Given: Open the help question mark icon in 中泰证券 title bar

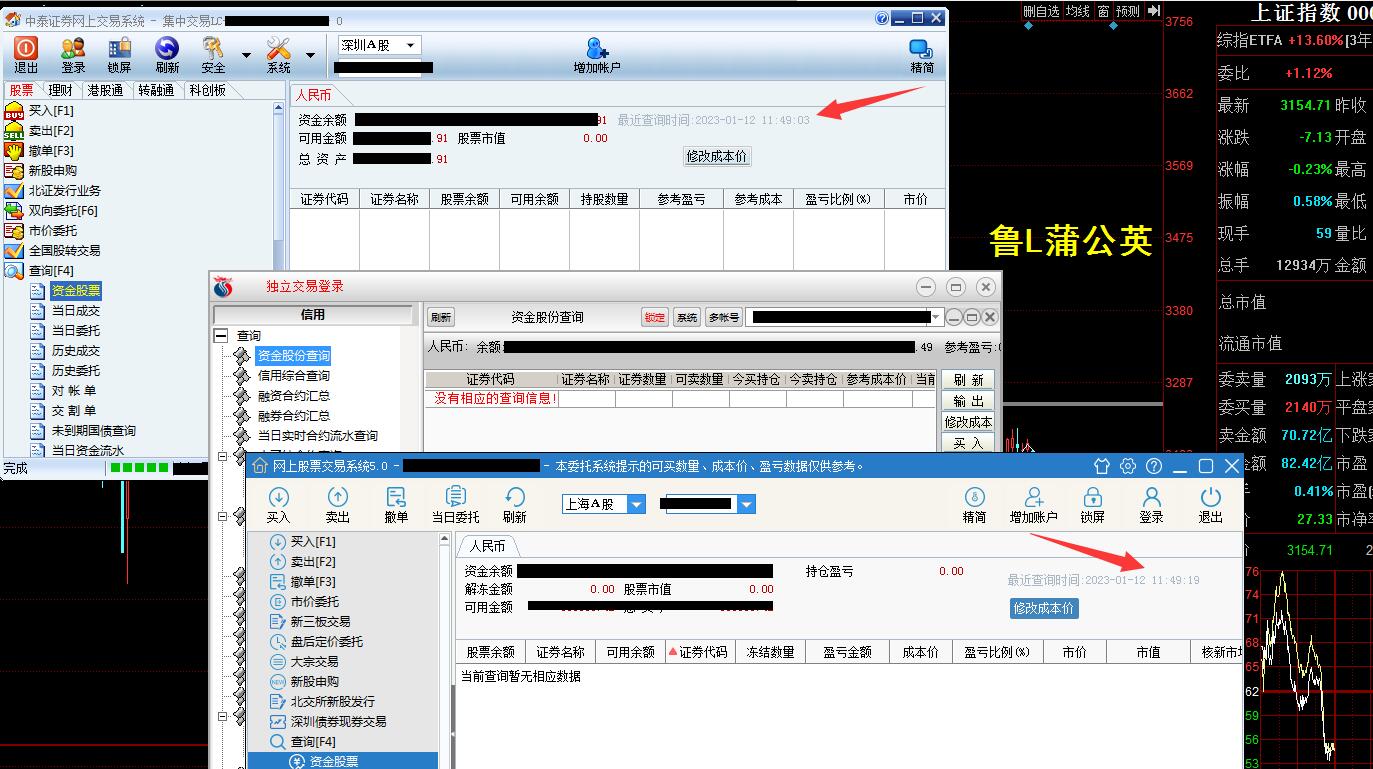Looking at the screenshot, I should pos(881,18).
